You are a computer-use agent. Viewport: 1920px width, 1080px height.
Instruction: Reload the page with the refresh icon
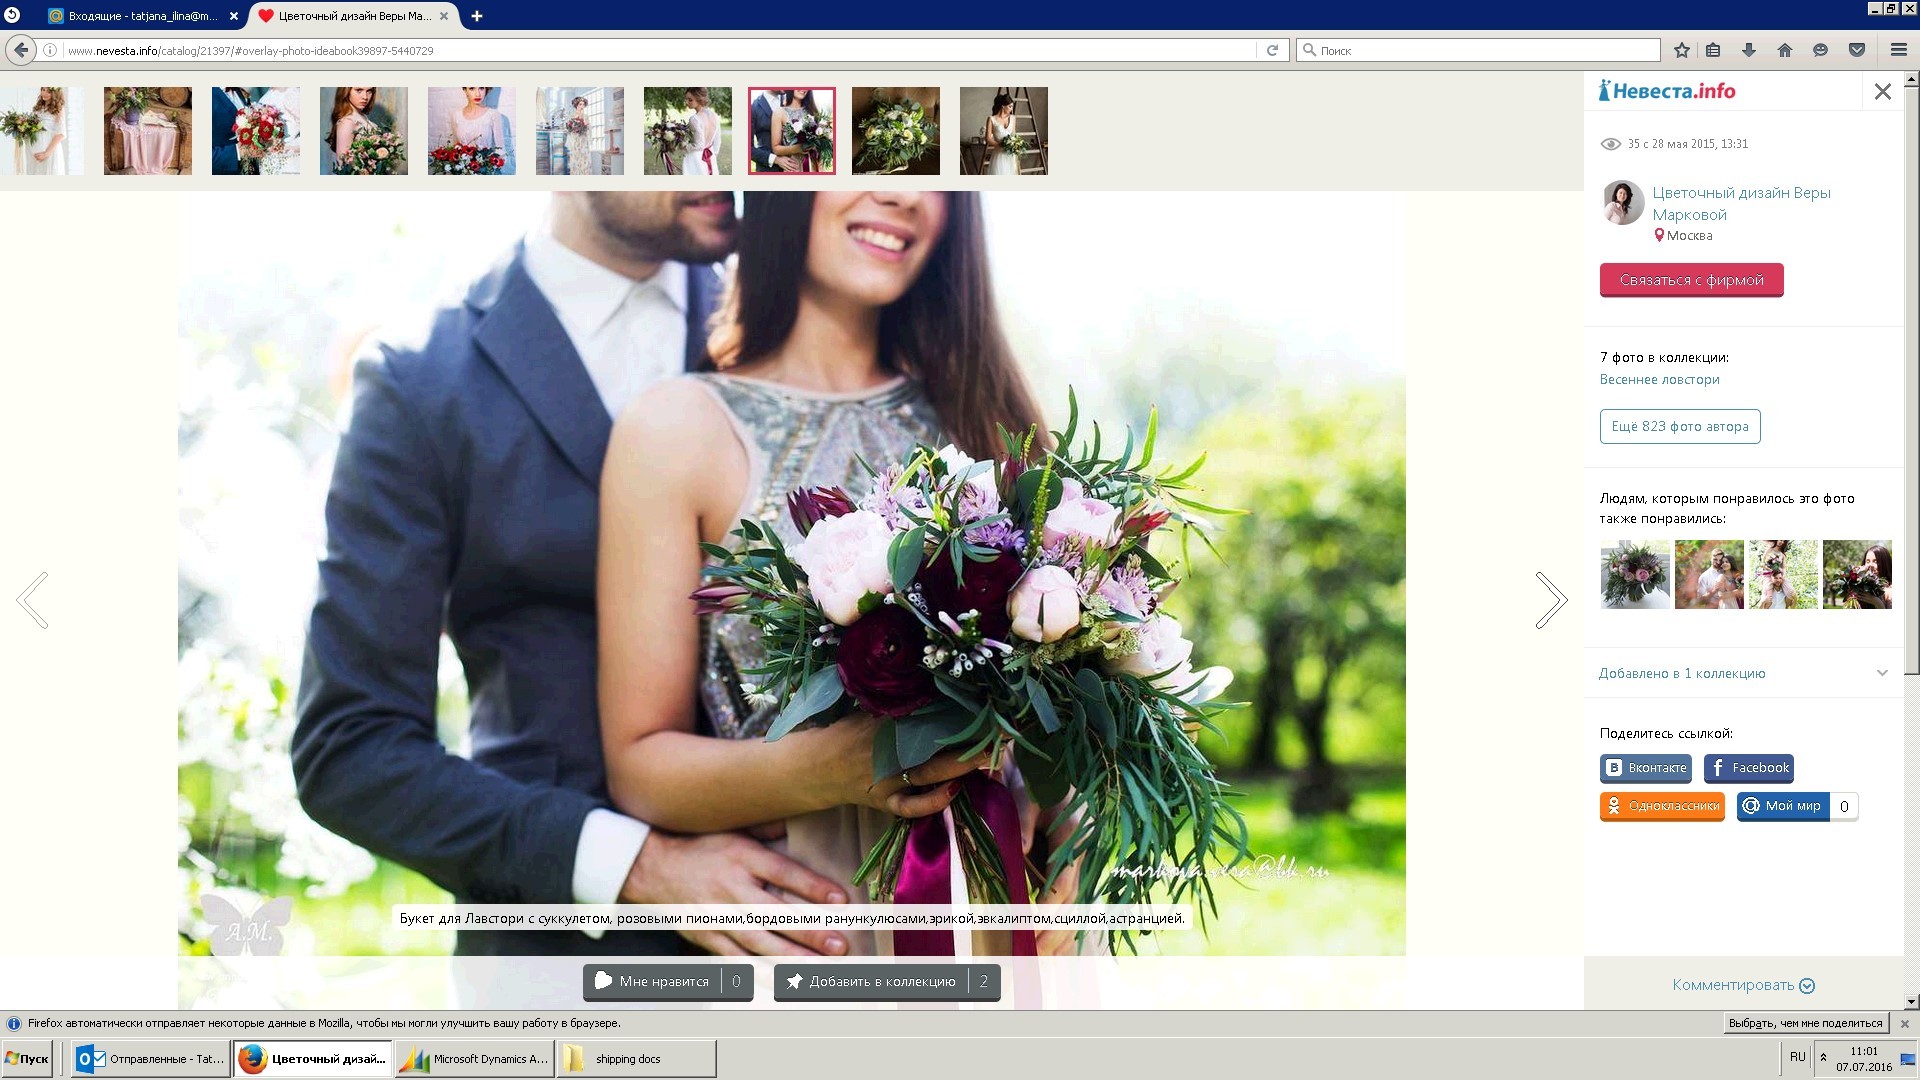[1272, 50]
